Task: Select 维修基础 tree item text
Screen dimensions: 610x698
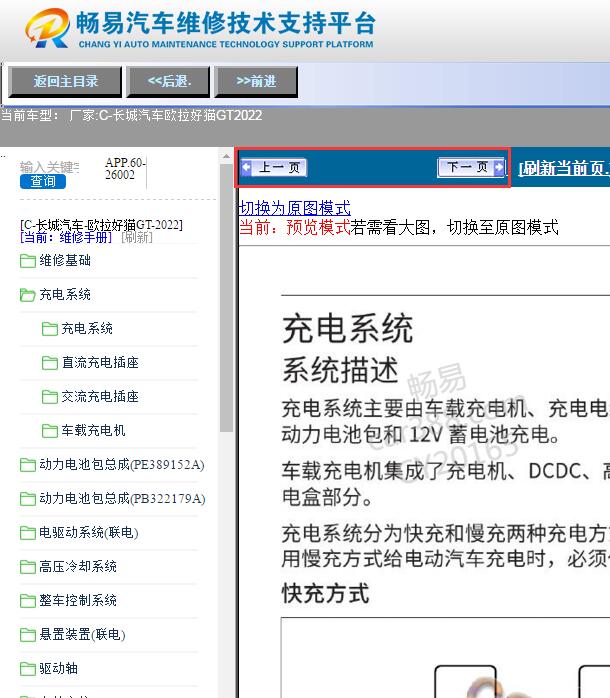Action: [65, 260]
